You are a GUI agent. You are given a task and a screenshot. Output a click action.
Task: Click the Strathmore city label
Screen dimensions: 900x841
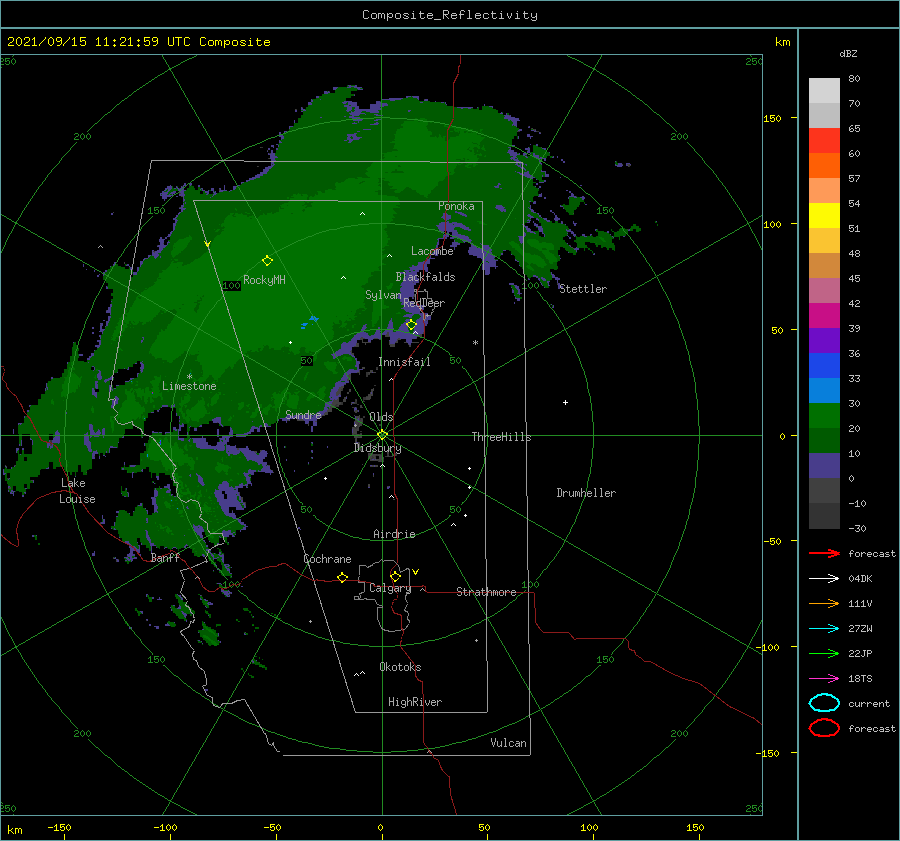(486, 592)
